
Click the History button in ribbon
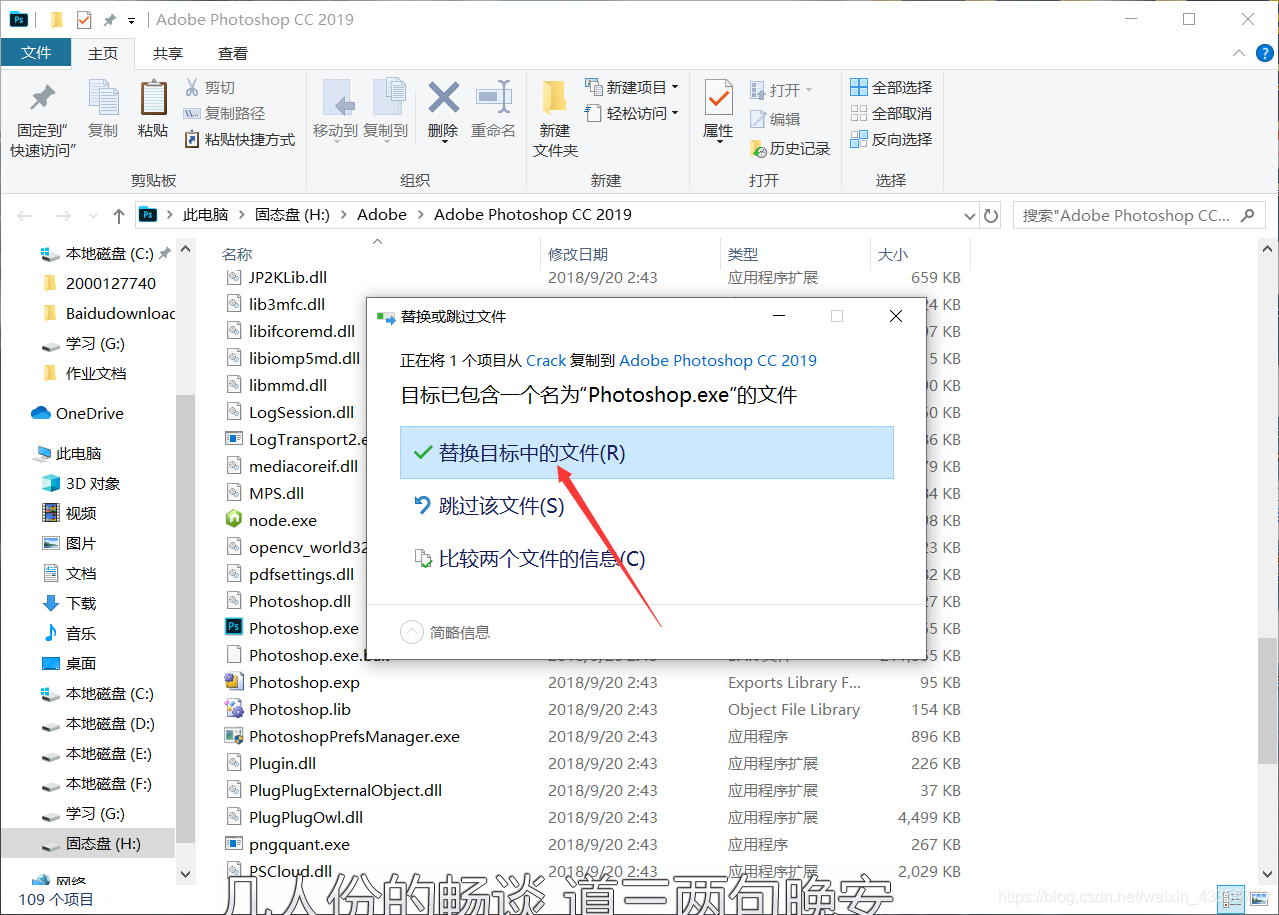pyautogui.click(x=791, y=148)
